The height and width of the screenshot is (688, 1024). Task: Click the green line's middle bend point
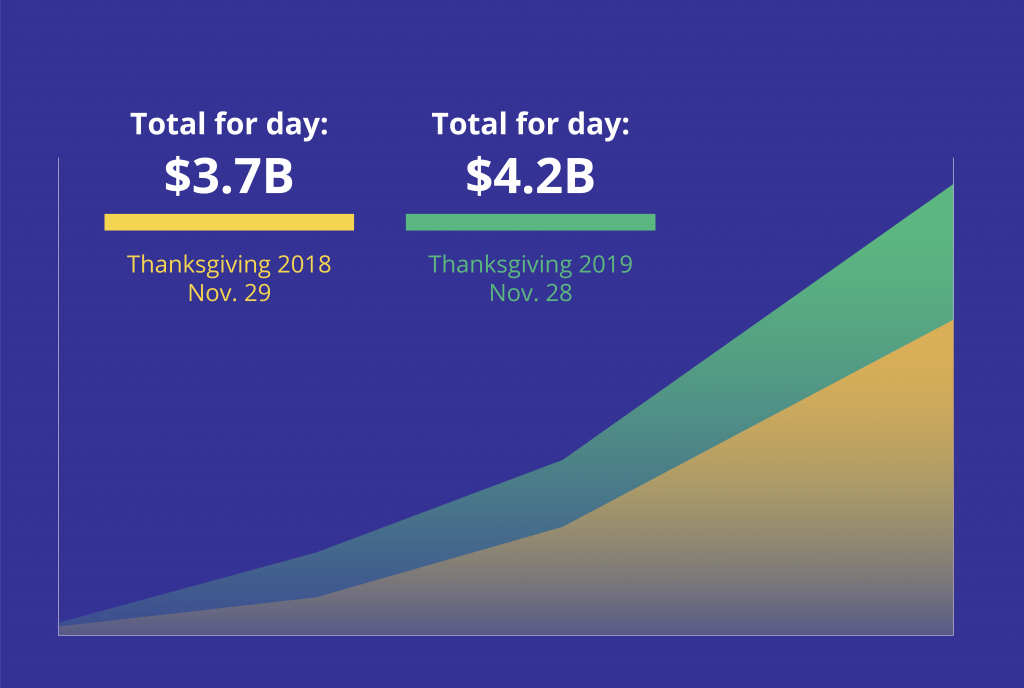563,460
